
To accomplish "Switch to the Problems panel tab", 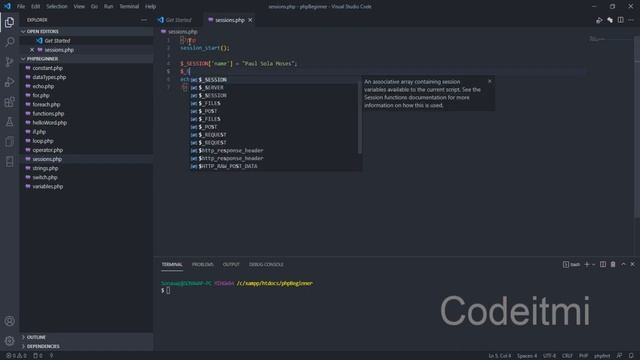I will (202, 264).
